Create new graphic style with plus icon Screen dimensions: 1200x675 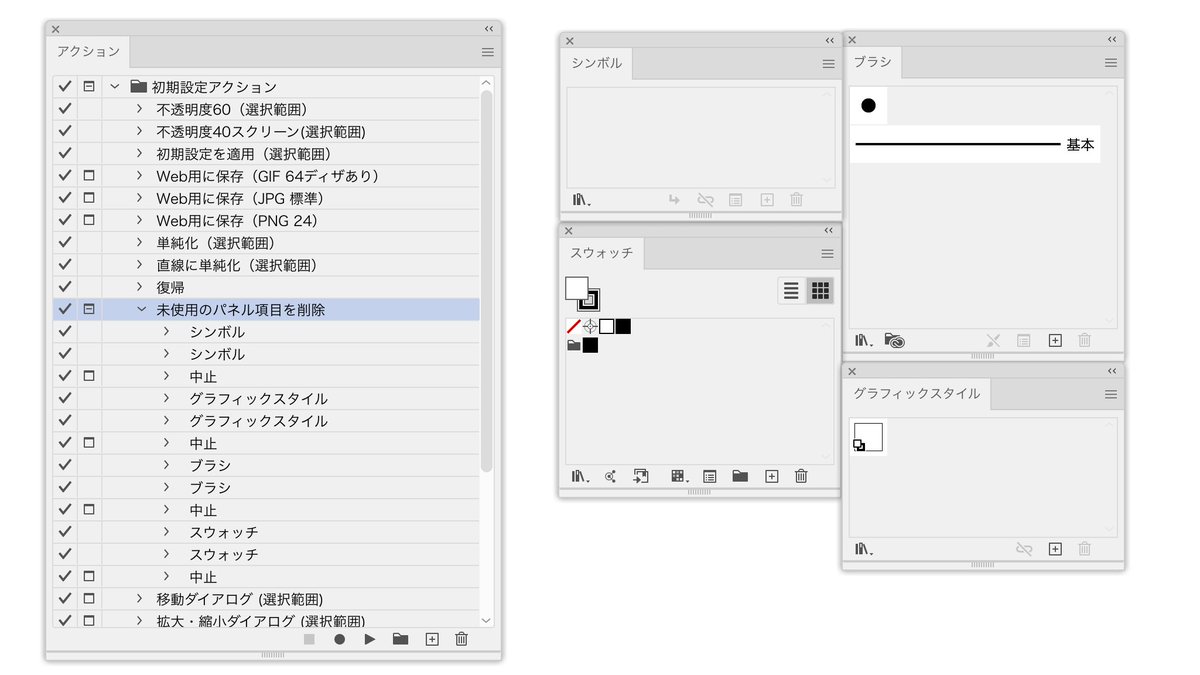pyautogui.click(x=1054, y=549)
